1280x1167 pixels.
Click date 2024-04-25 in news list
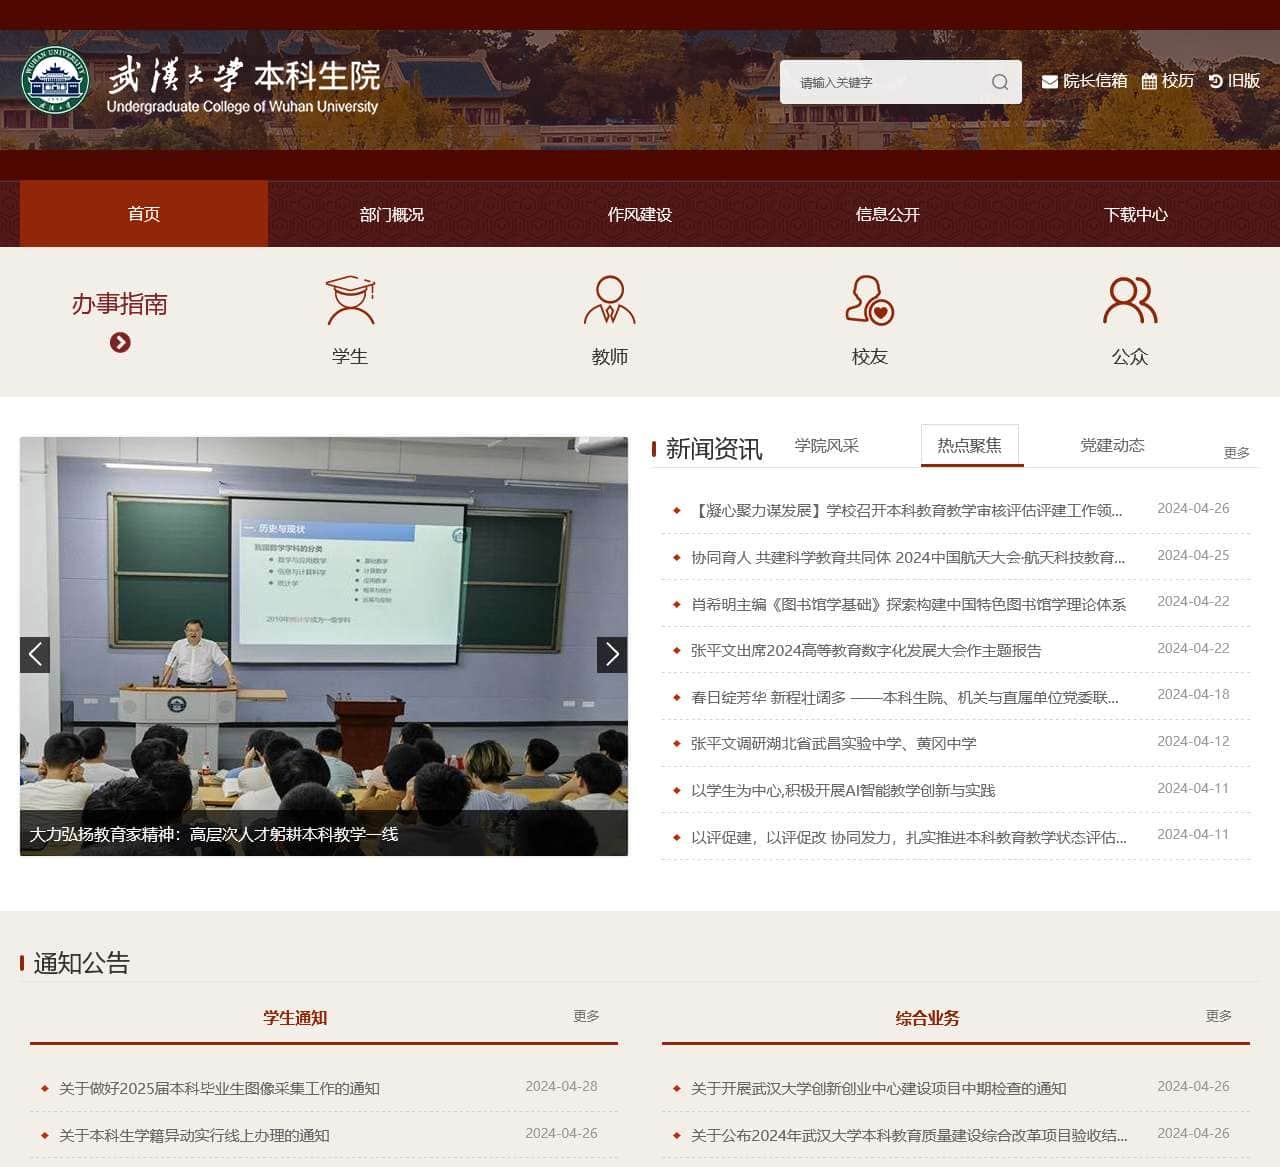point(1194,555)
